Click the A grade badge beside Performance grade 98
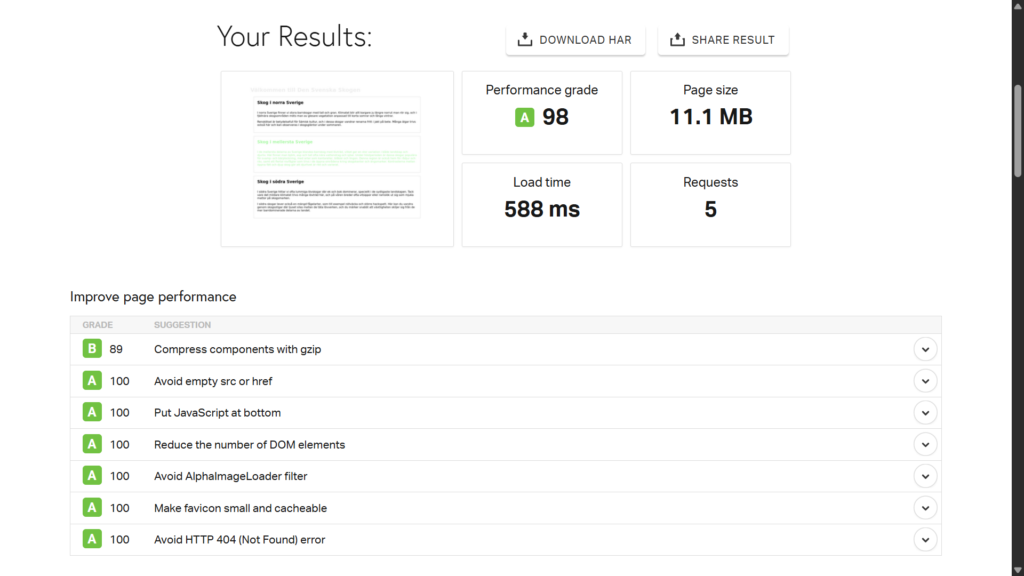Image resolution: width=1024 pixels, height=576 pixels. [524, 118]
